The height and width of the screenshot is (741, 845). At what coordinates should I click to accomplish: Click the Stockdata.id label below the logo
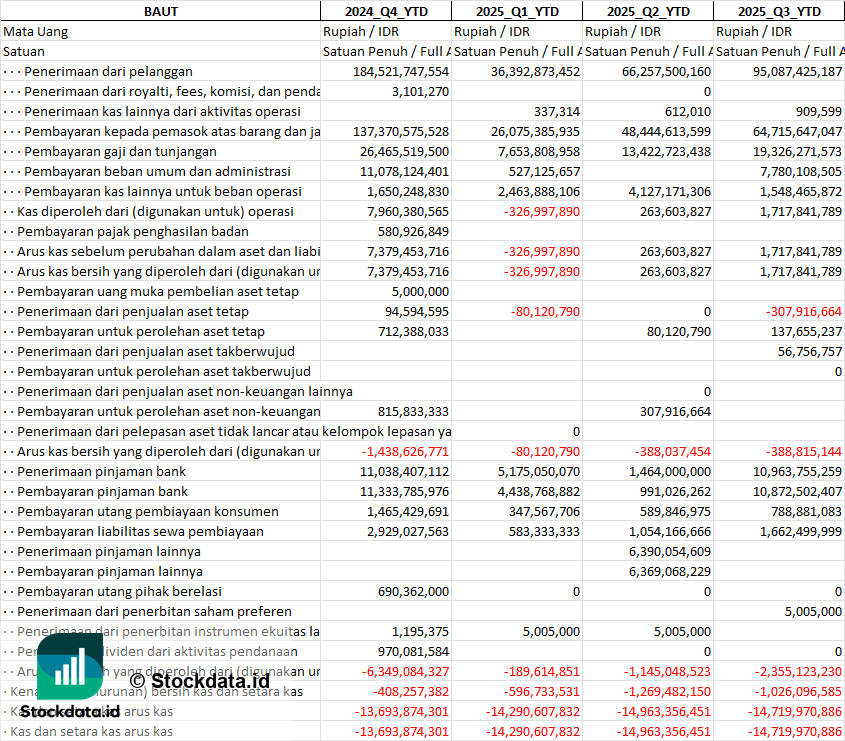pos(69,711)
